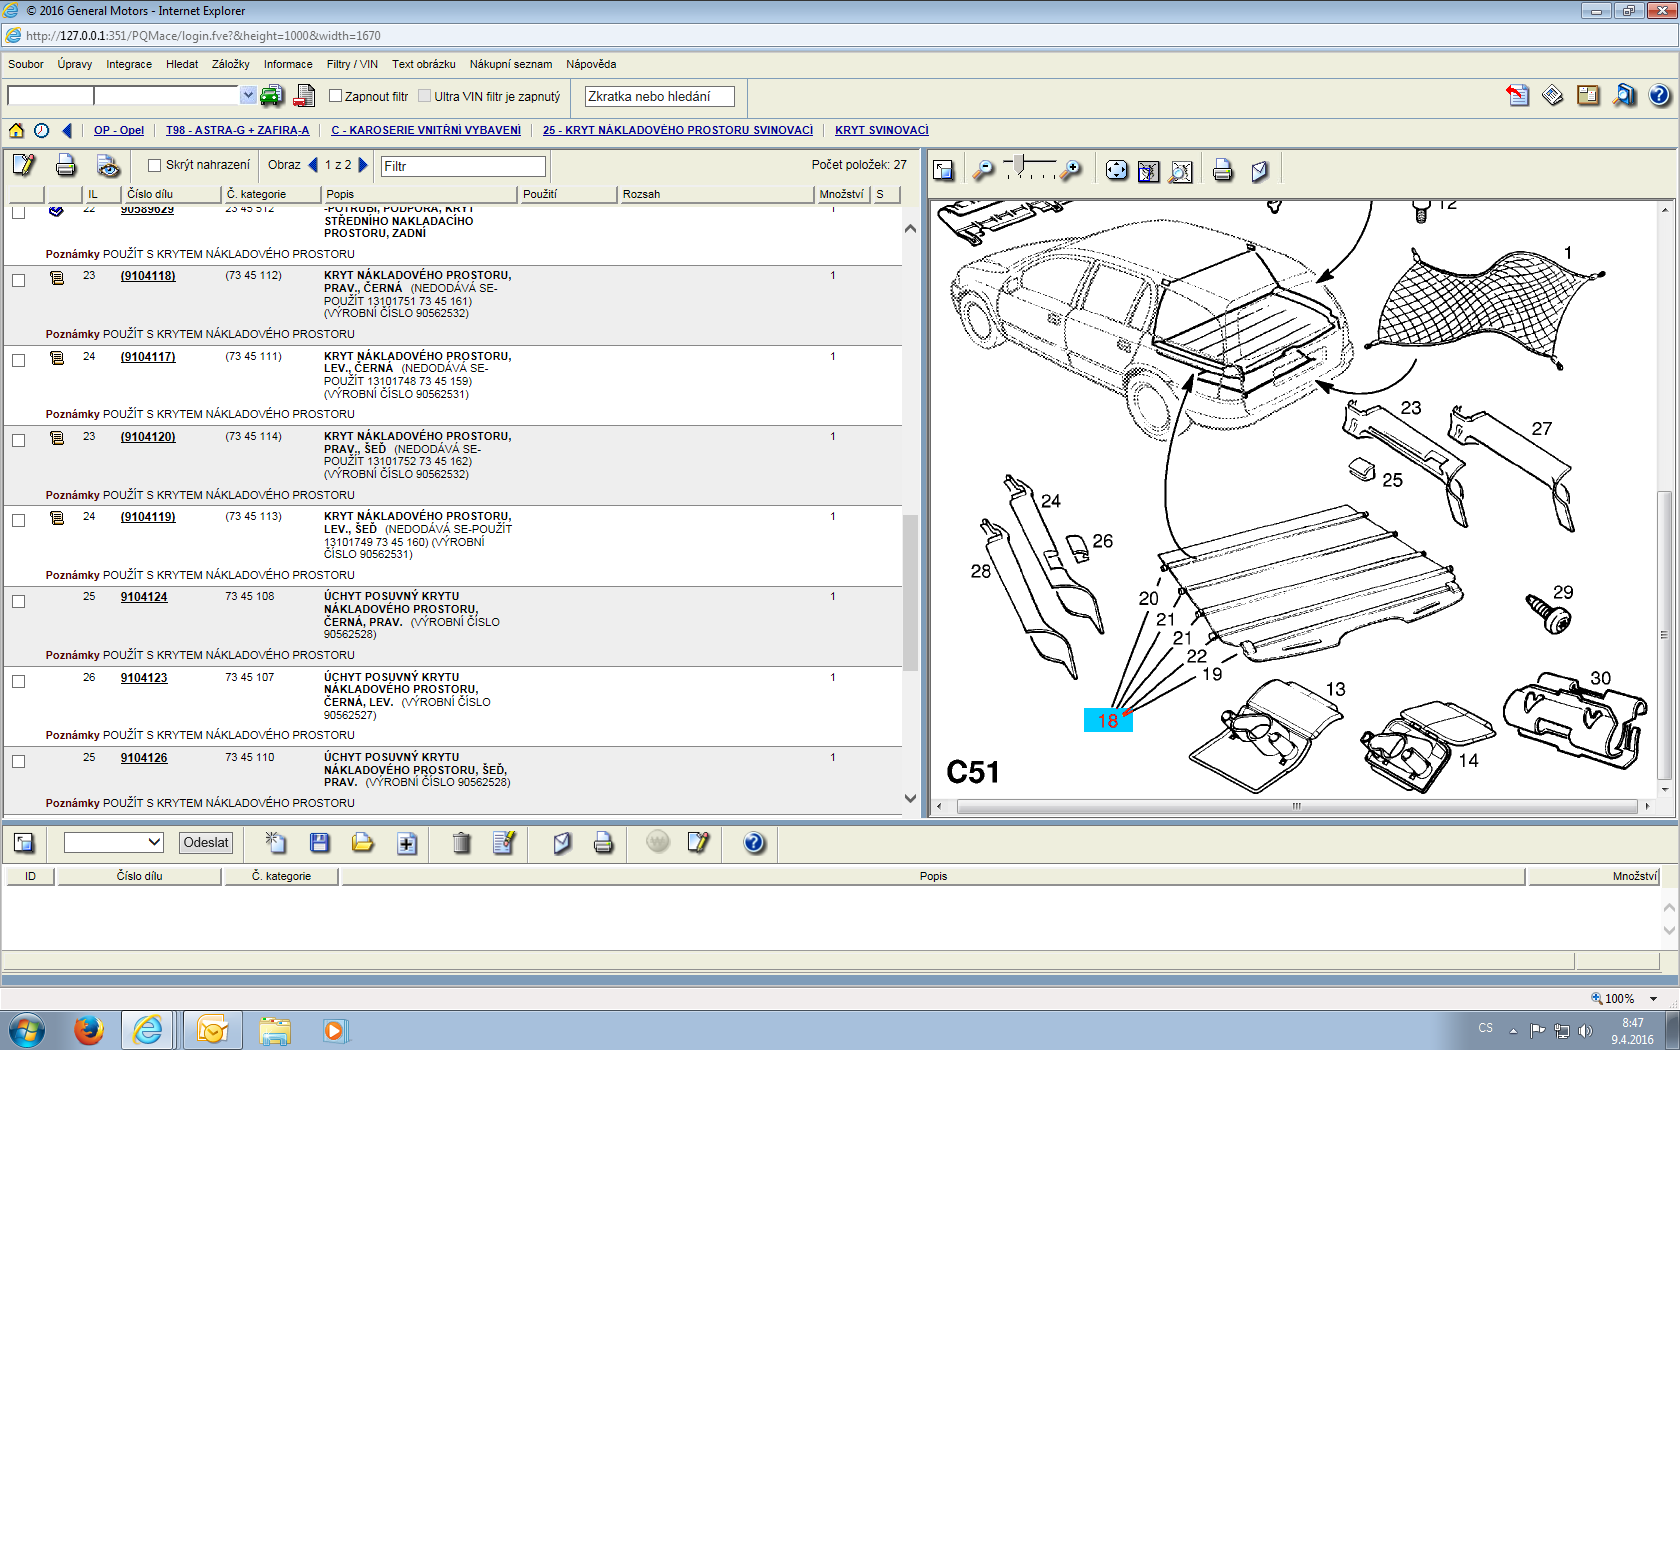Screen dimensions: 1680x1568
Task: Enable the Zapnout filtr checkbox
Action: pyautogui.click(x=336, y=96)
